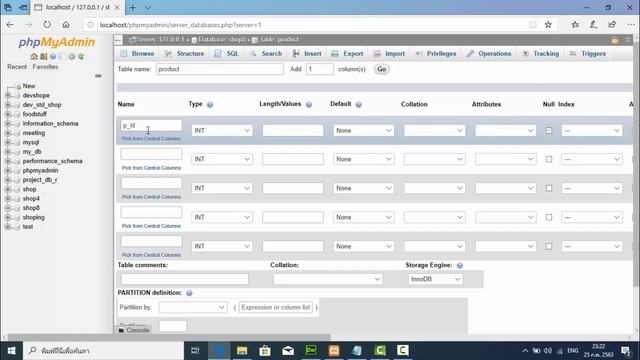
Task: Collapse all tree items in the sidebar
Action: coord(98,76)
